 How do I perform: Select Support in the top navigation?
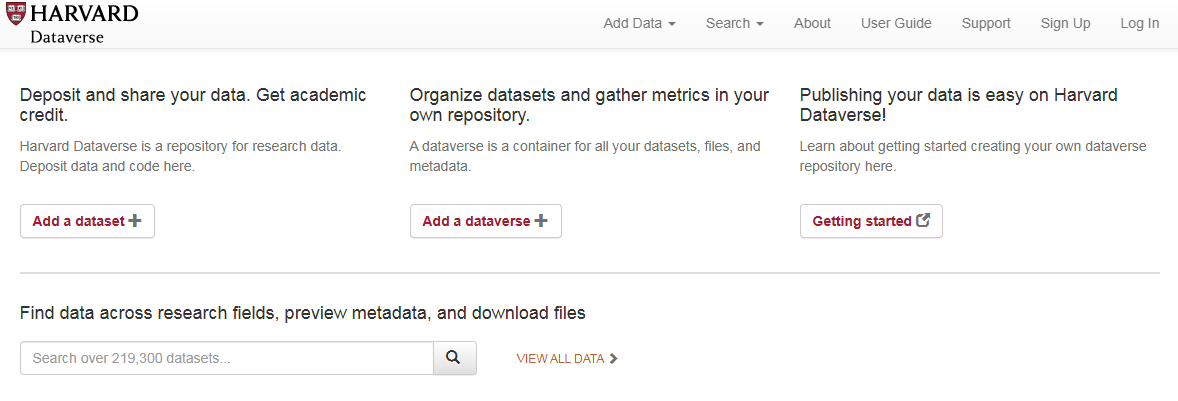tap(986, 23)
